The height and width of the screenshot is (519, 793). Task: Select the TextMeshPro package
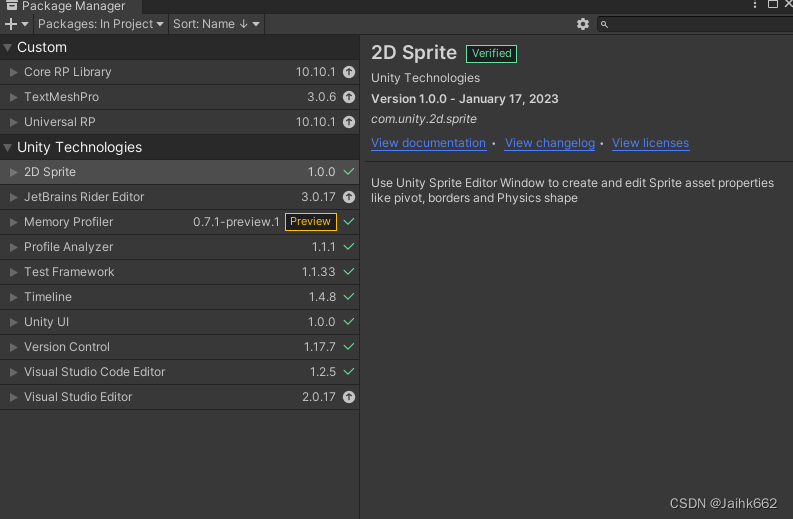pyautogui.click(x=180, y=97)
